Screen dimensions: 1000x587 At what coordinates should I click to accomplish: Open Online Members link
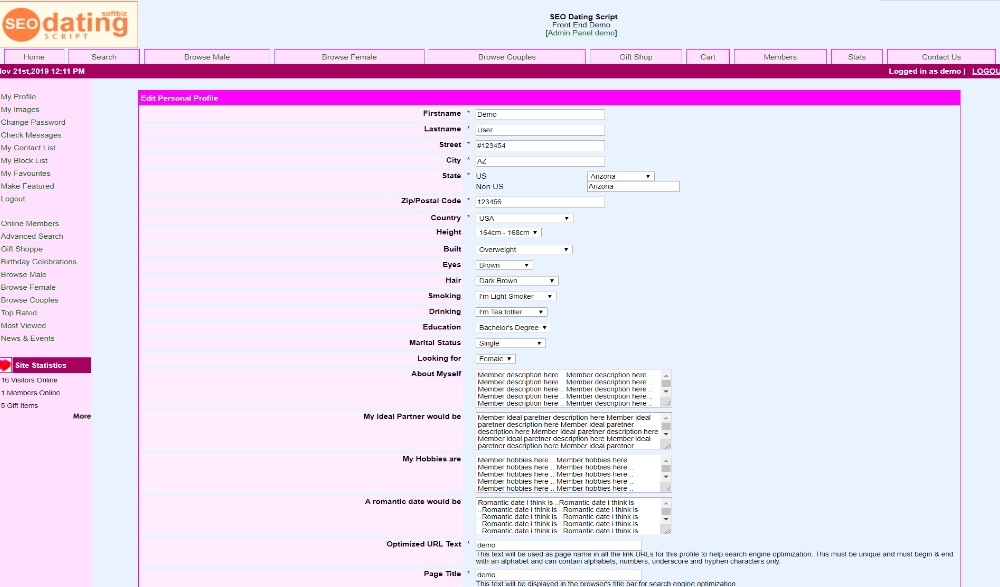(x=30, y=223)
